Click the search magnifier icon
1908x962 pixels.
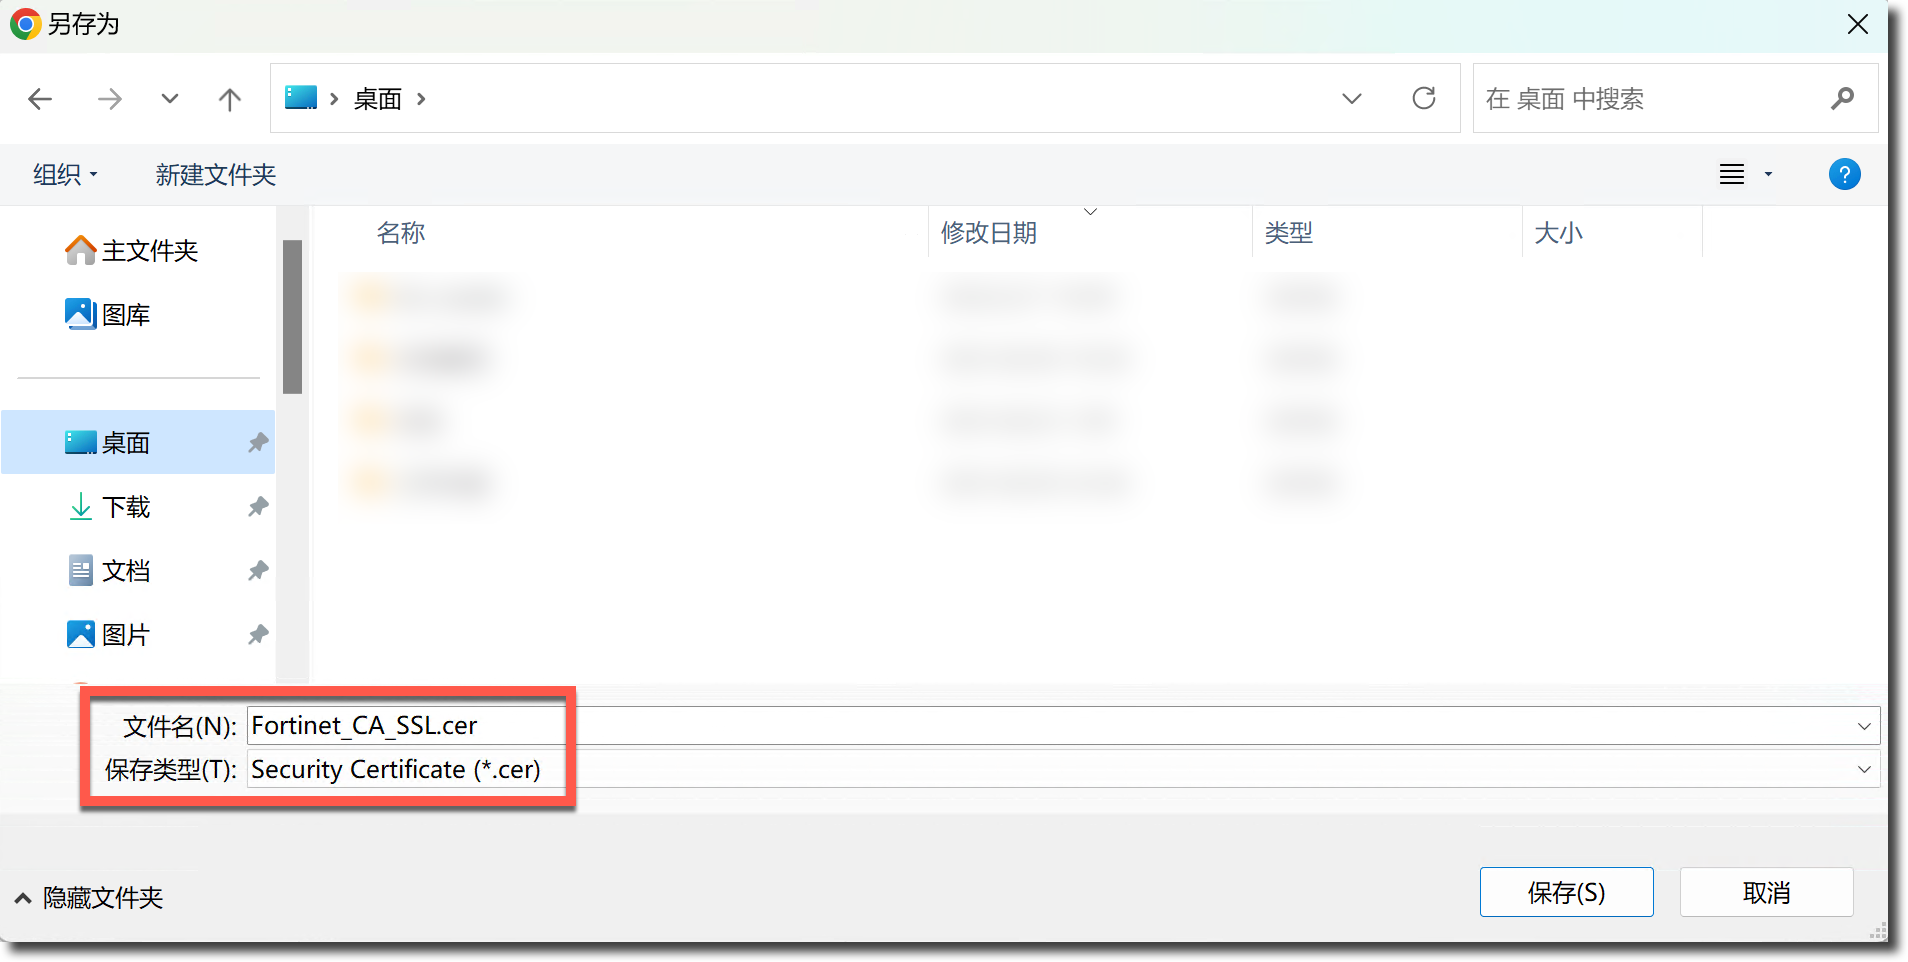point(1842,98)
